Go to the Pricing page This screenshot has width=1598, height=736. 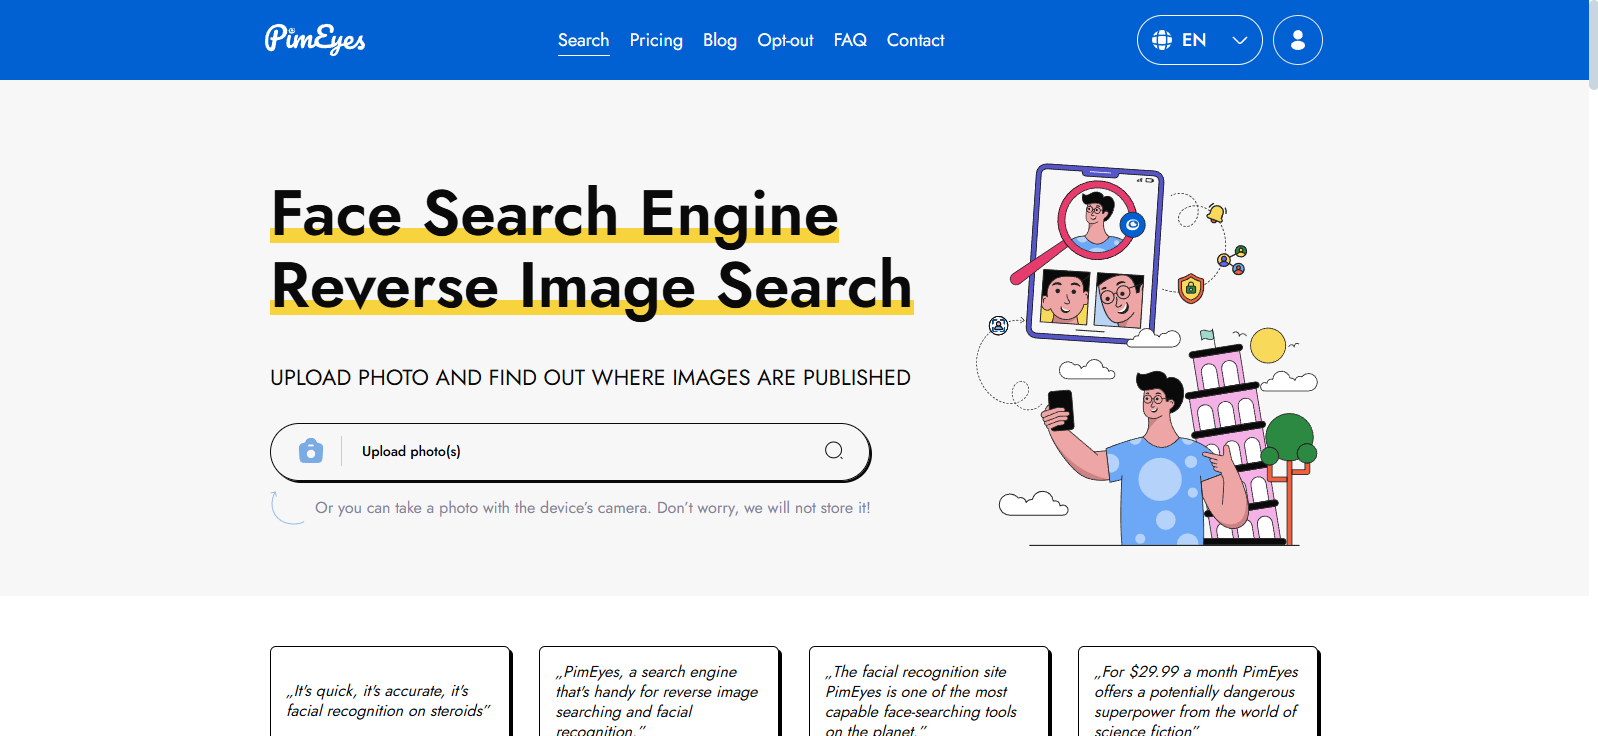click(x=656, y=40)
